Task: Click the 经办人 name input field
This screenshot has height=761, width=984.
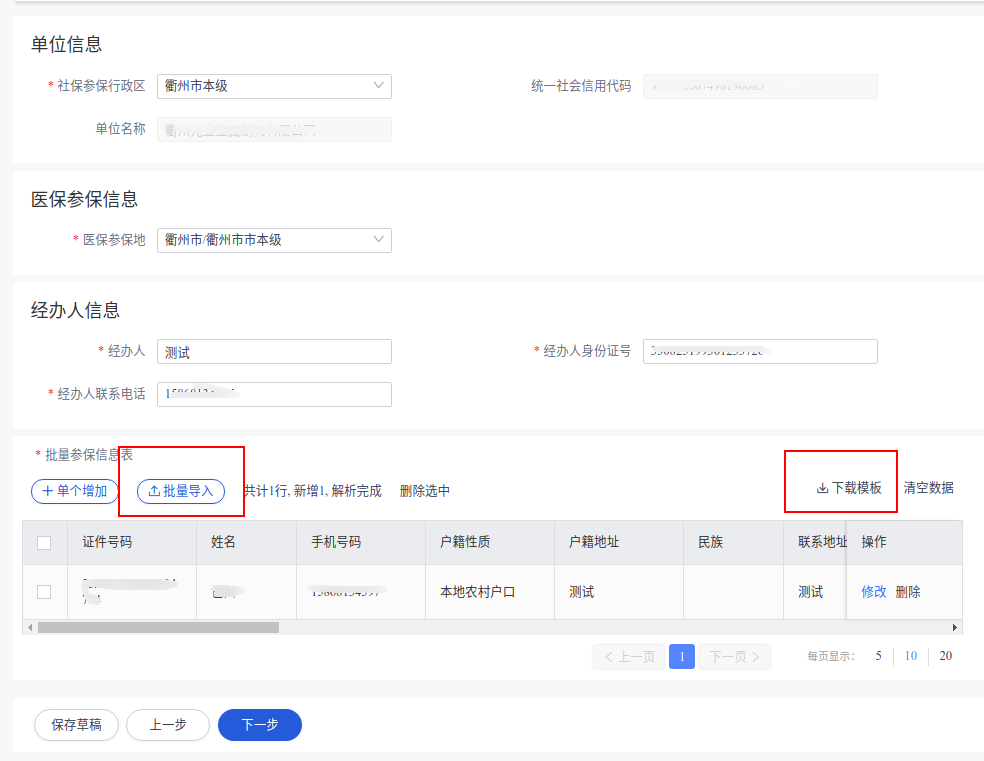Action: point(274,352)
